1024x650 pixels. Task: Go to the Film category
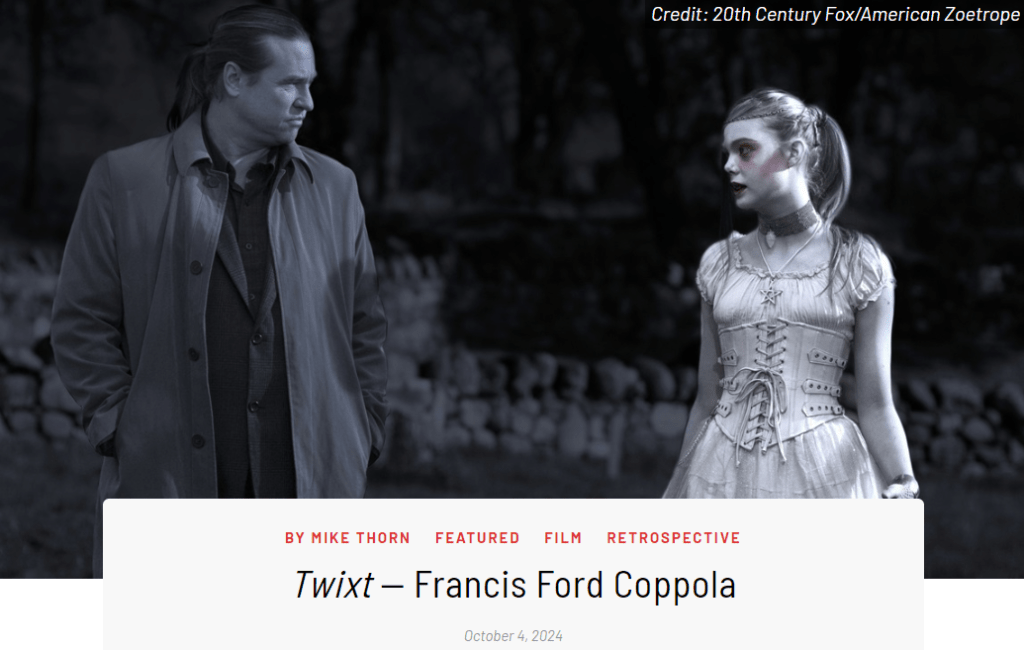(563, 538)
